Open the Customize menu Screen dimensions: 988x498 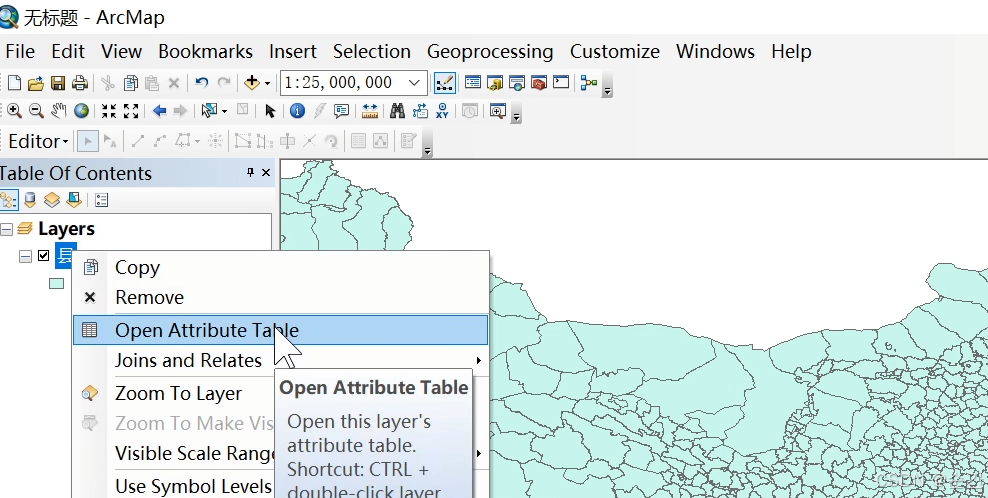click(615, 51)
